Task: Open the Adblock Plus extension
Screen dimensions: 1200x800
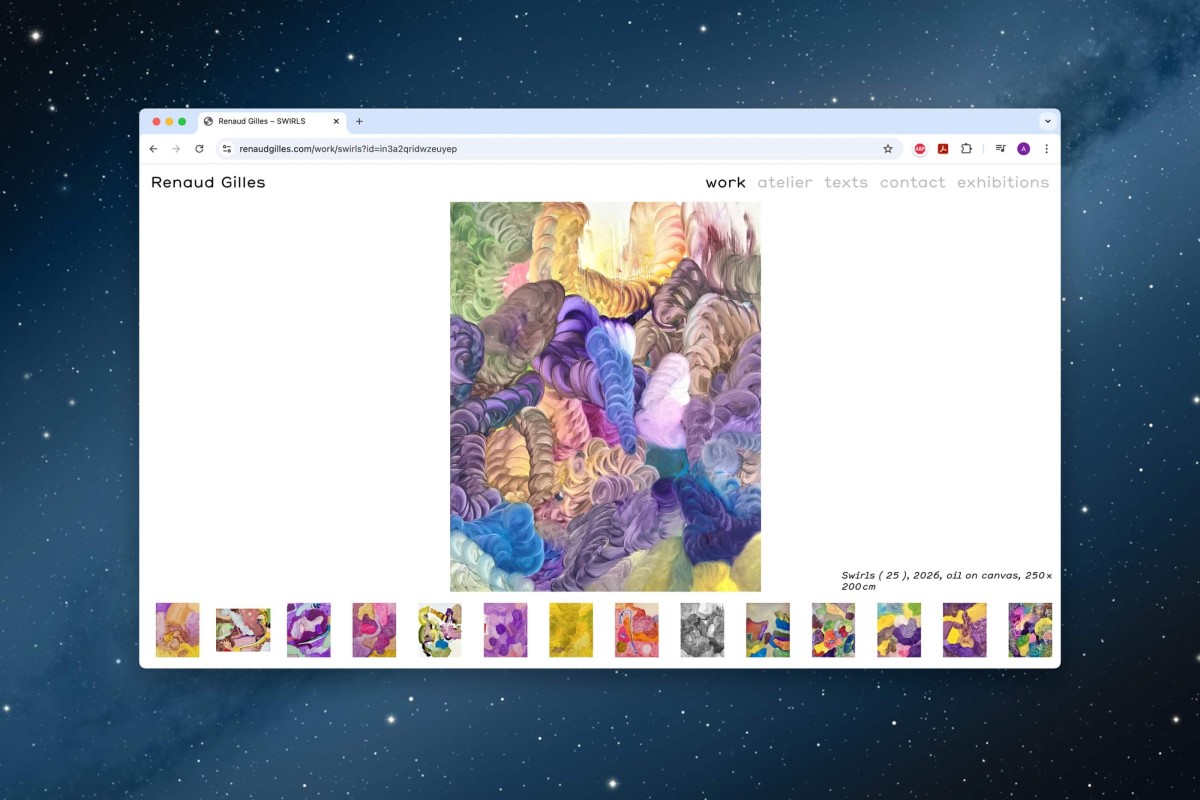Action: [x=920, y=149]
